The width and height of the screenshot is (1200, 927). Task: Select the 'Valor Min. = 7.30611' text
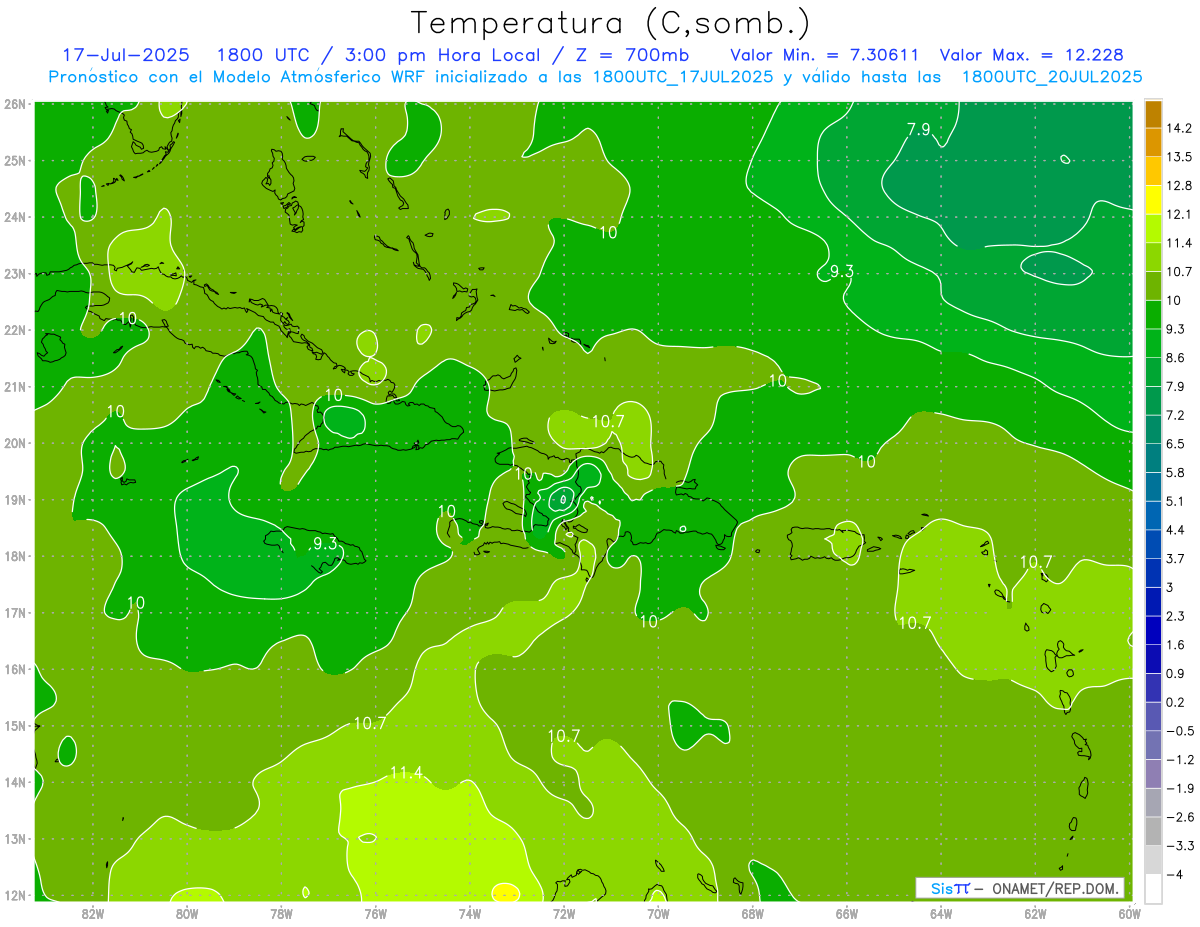click(825, 55)
